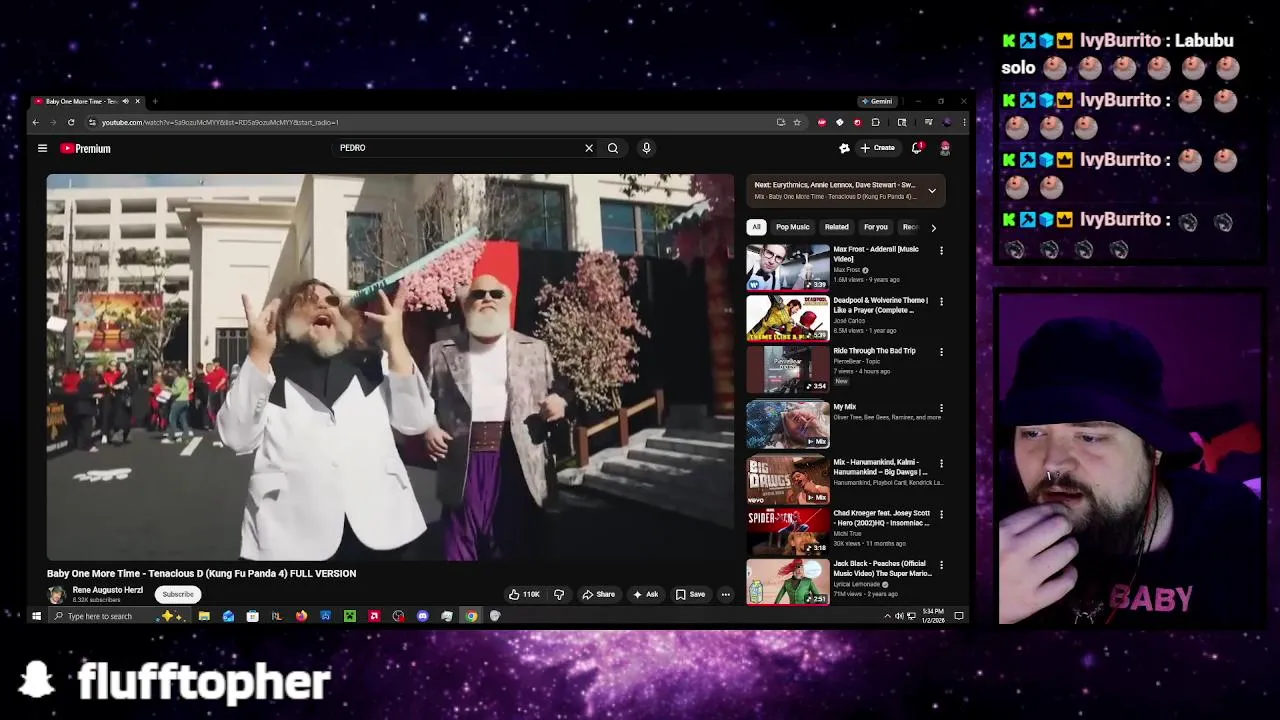This screenshot has height=720, width=1280.
Task: Open Ride Through The Bad Trip thumbnail
Action: (x=788, y=369)
